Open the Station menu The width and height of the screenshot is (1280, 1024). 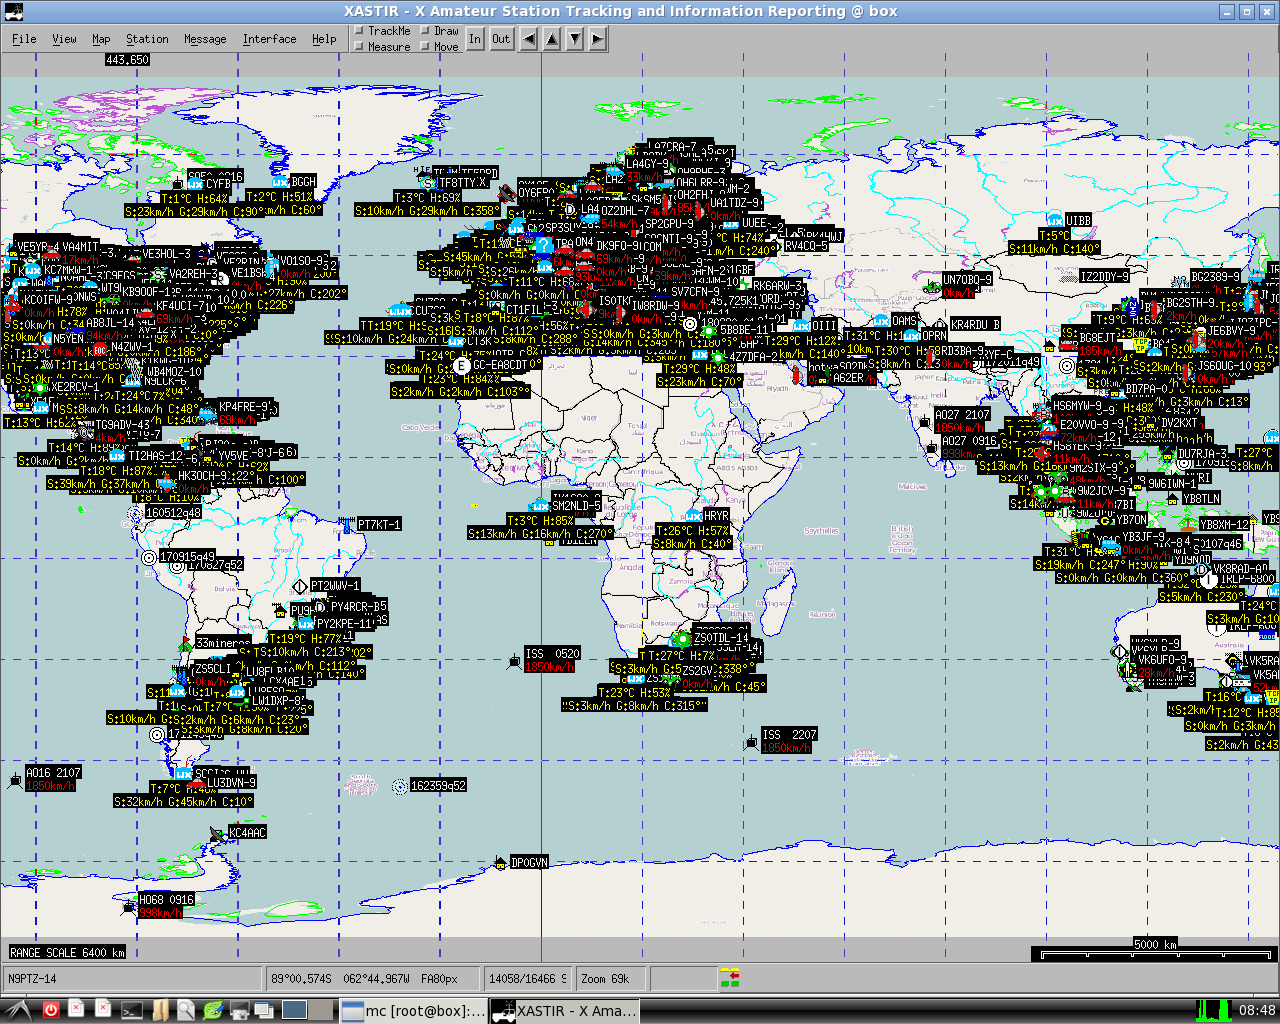coord(147,39)
